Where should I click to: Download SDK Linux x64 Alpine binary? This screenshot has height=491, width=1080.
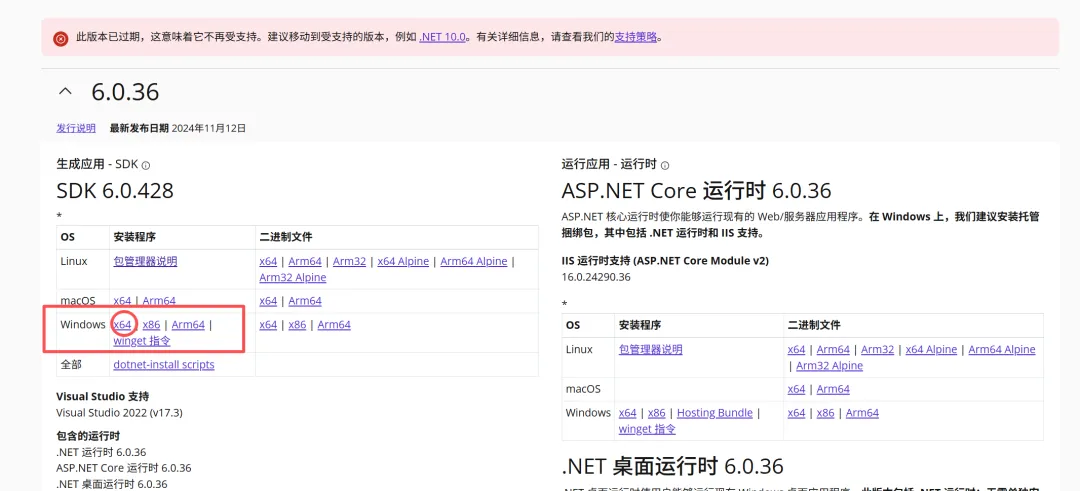(x=403, y=262)
